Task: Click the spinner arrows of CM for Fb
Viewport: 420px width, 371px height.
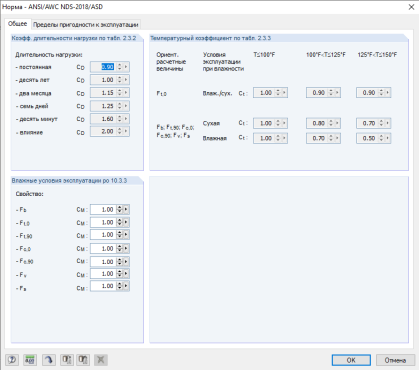Action: click(x=120, y=209)
